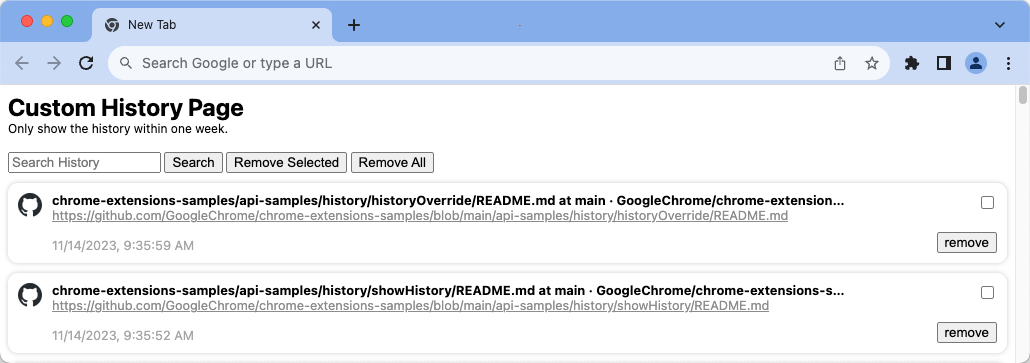Open the showHistory README.md GitHub link
Image resolution: width=1030 pixels, height=363 pixels.
[411, 306]
